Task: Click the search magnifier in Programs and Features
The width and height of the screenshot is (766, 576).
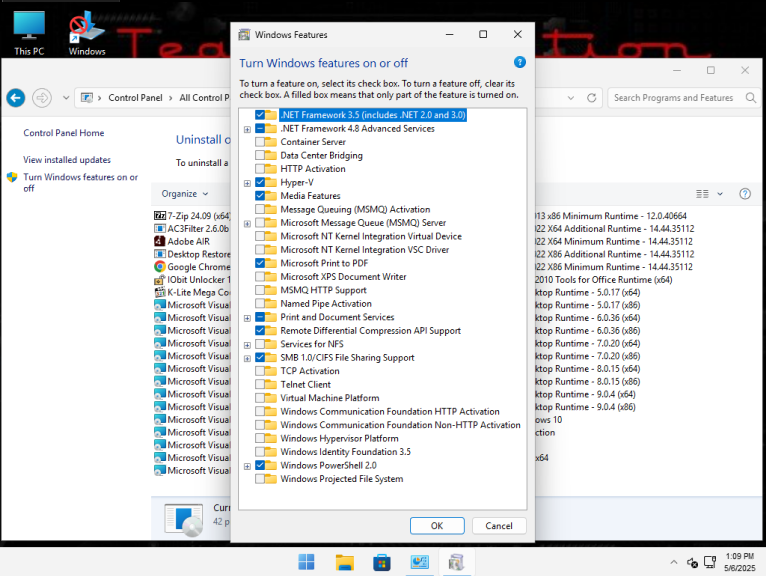Action: (x=750, y=98)
